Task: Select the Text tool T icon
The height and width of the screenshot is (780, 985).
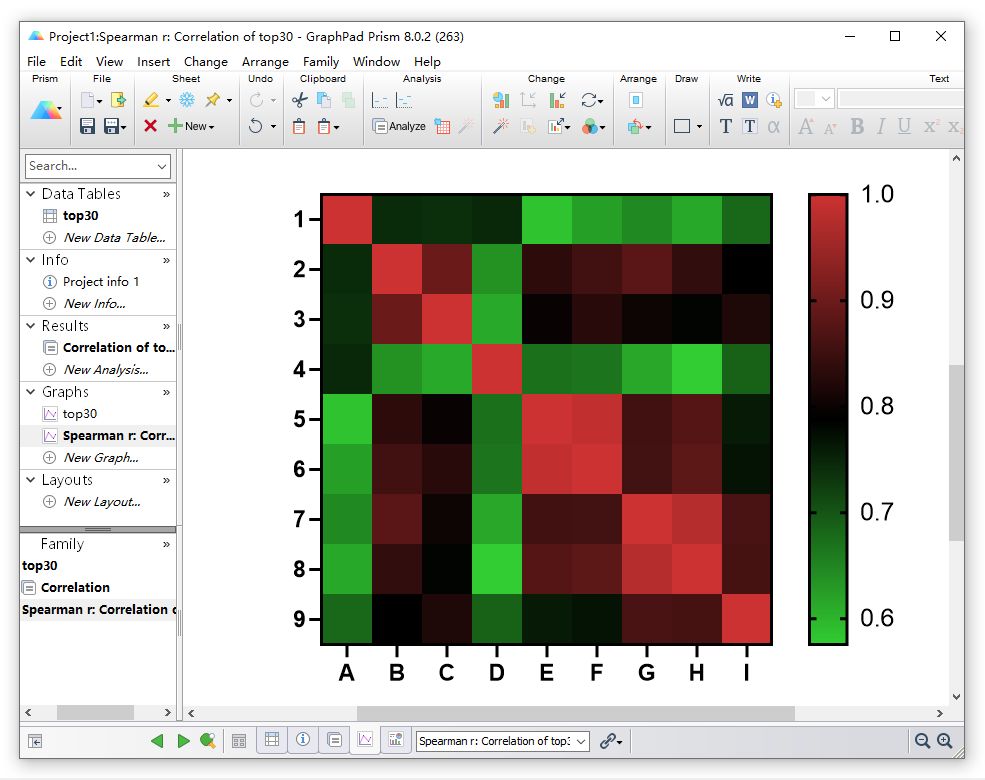Action: click(x=725, y=126)
